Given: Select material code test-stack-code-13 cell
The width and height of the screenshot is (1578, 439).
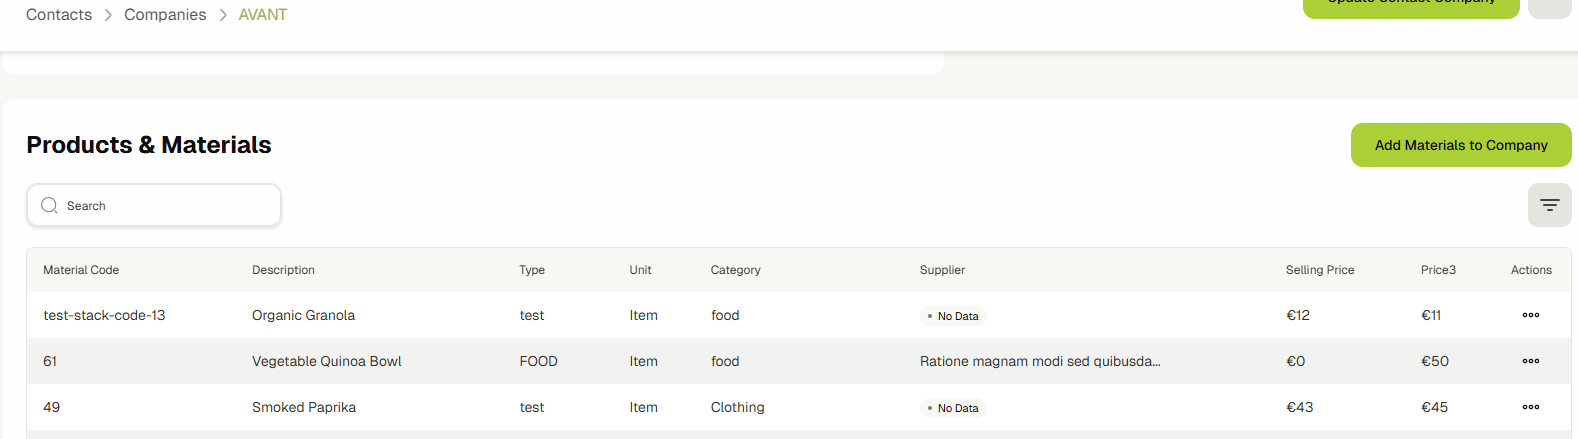Looking at the screenshot, I should [104, 315].
